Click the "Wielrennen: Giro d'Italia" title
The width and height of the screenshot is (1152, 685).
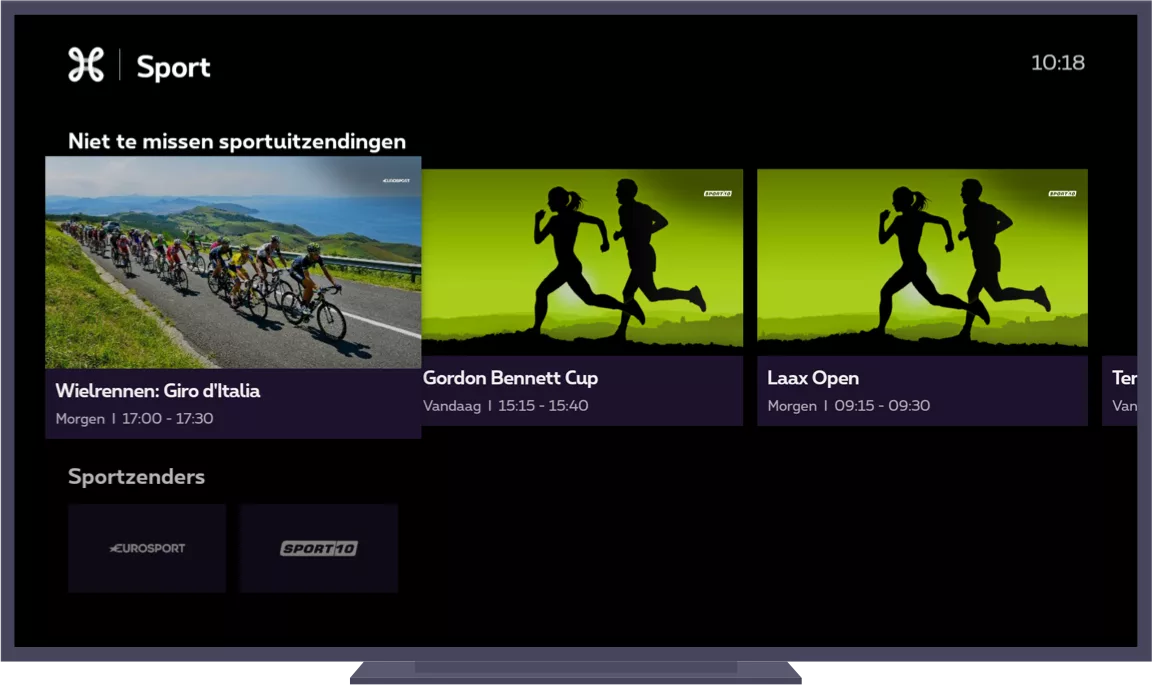click(158, 391)
